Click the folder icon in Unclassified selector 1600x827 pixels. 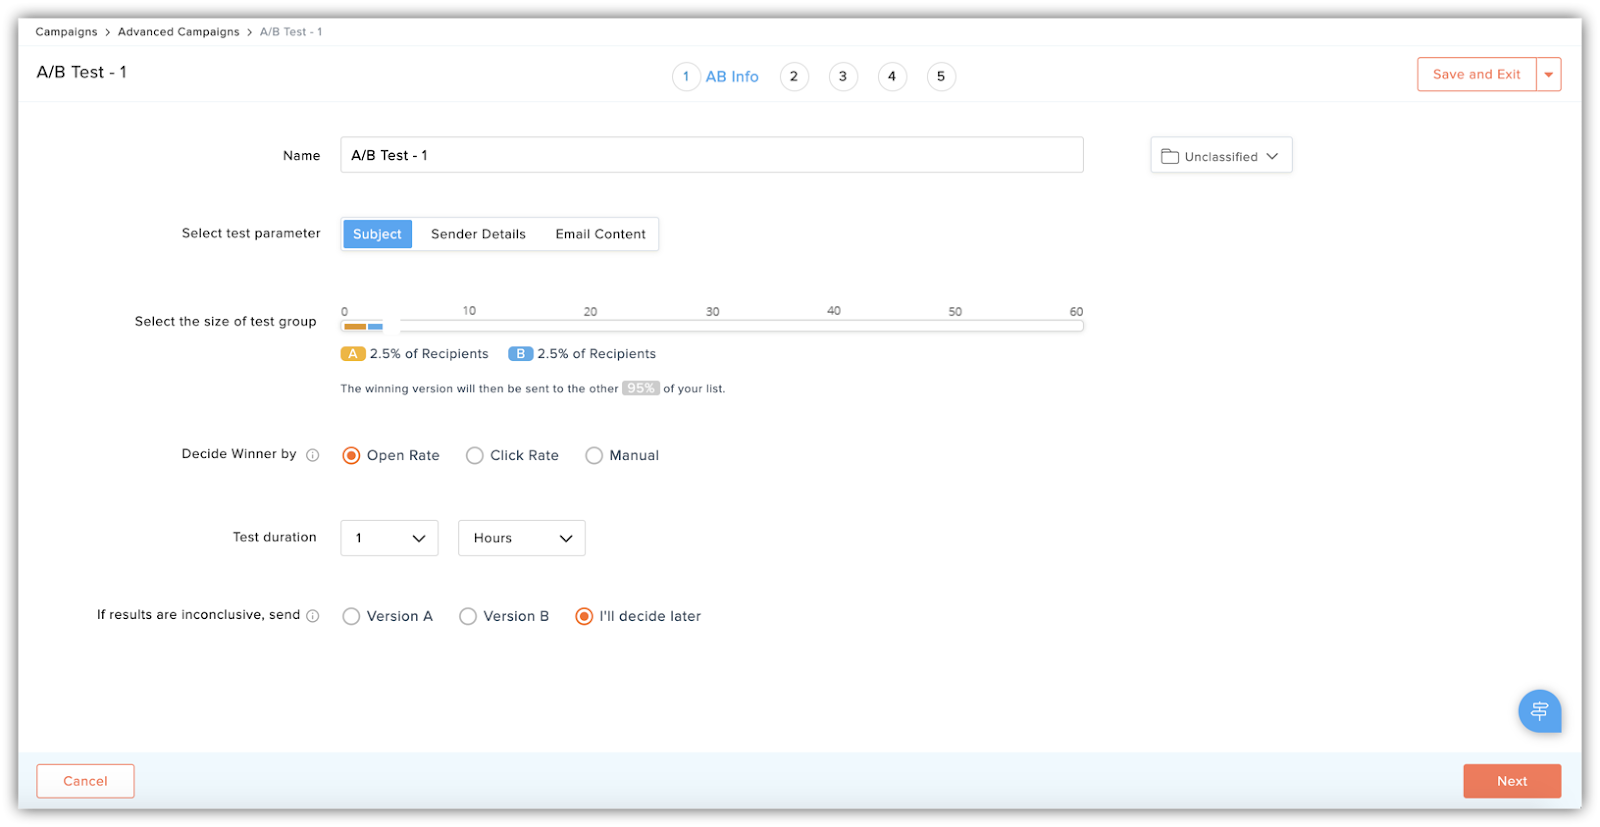point(1169,156)
